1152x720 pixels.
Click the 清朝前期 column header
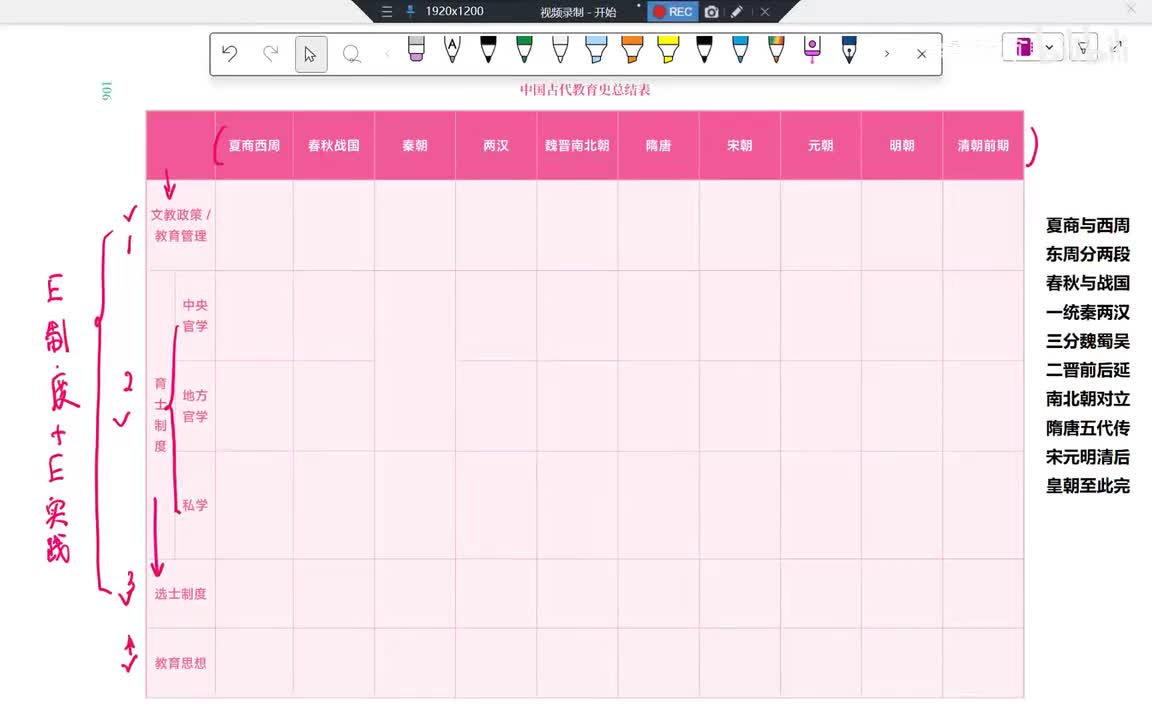983,145
